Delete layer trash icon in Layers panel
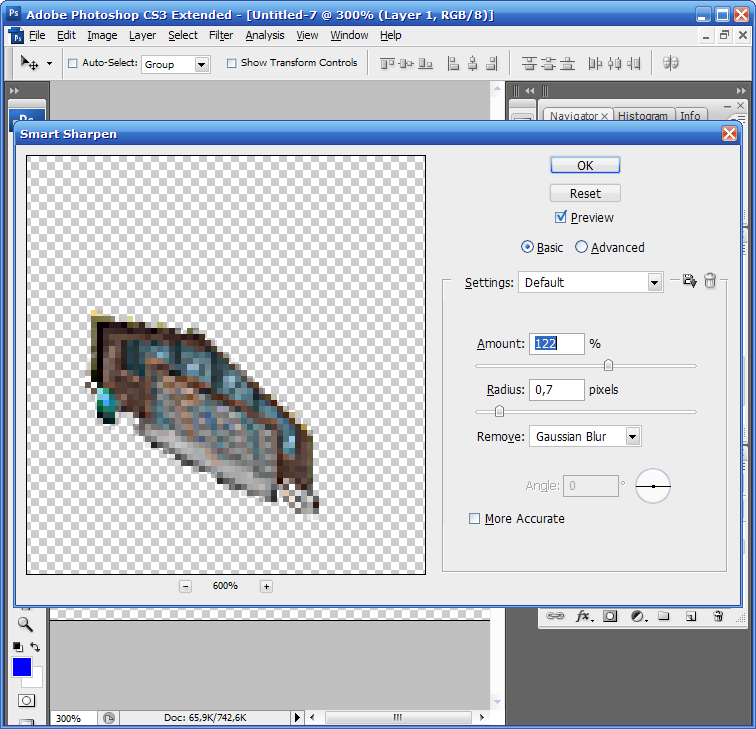This screenshot has height=729, width=756. [x=718, y=616]
